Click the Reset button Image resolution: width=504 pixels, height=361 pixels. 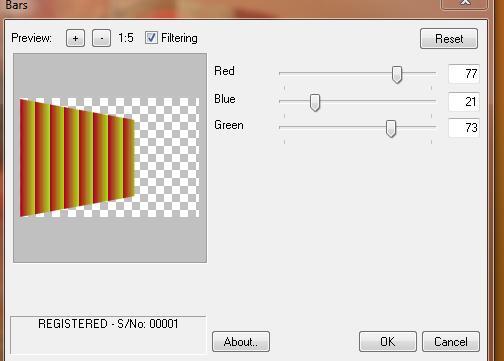pyautogui.click(x=449, y=39)
